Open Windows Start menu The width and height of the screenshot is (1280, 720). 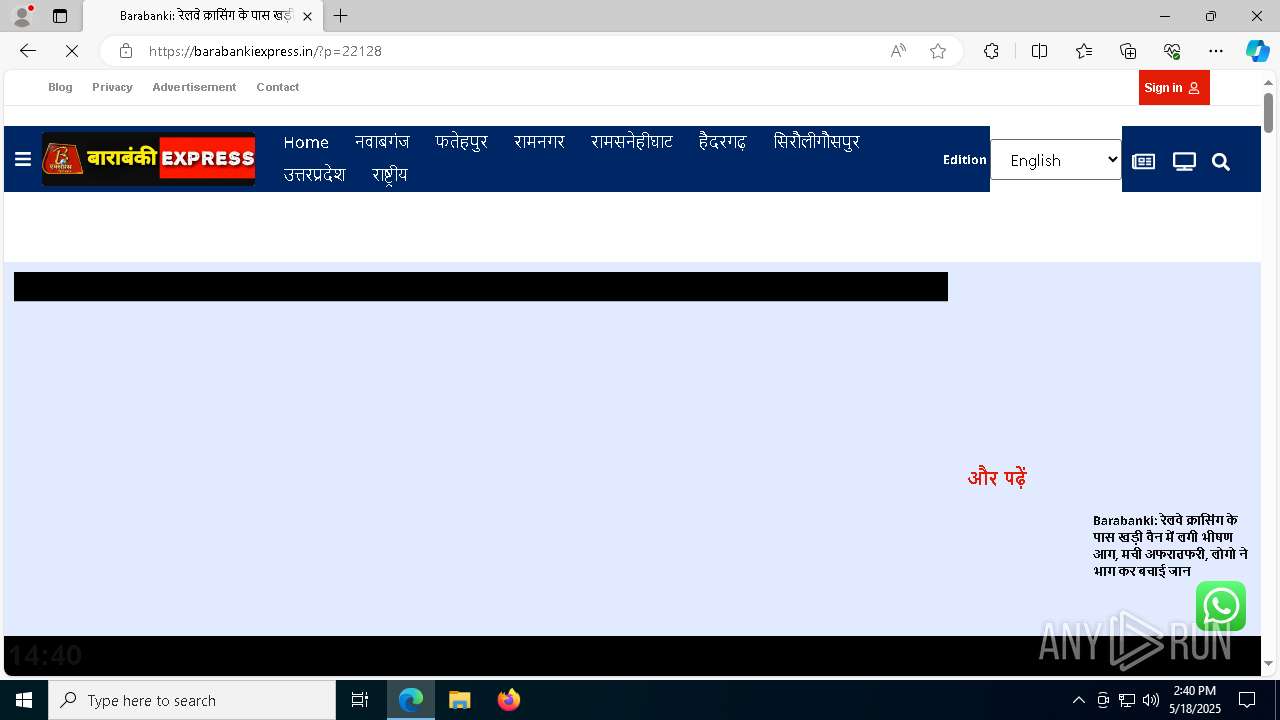tap(24, 700)
